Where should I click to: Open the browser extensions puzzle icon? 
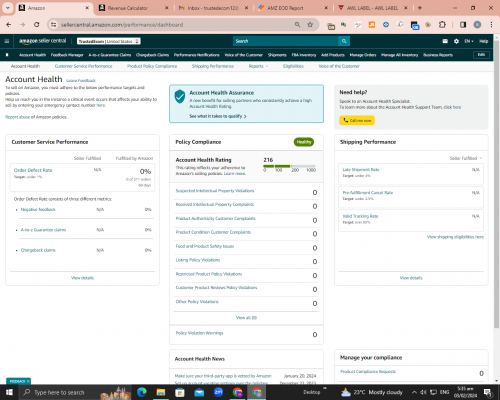[x=442, y=25]
